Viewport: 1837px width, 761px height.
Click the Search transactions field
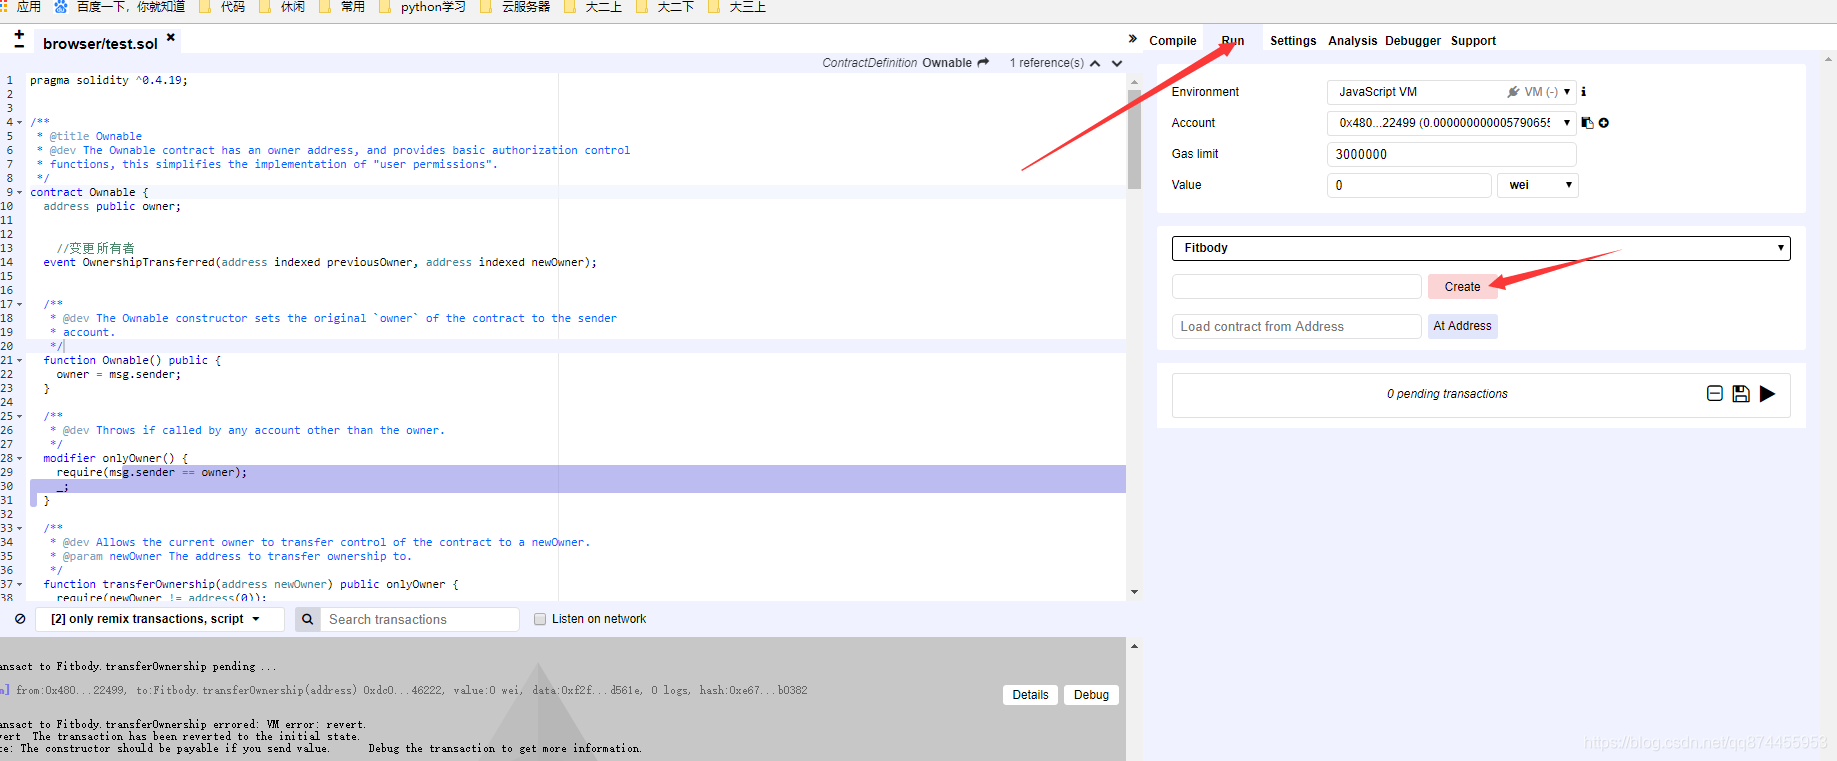click(420, 619)
